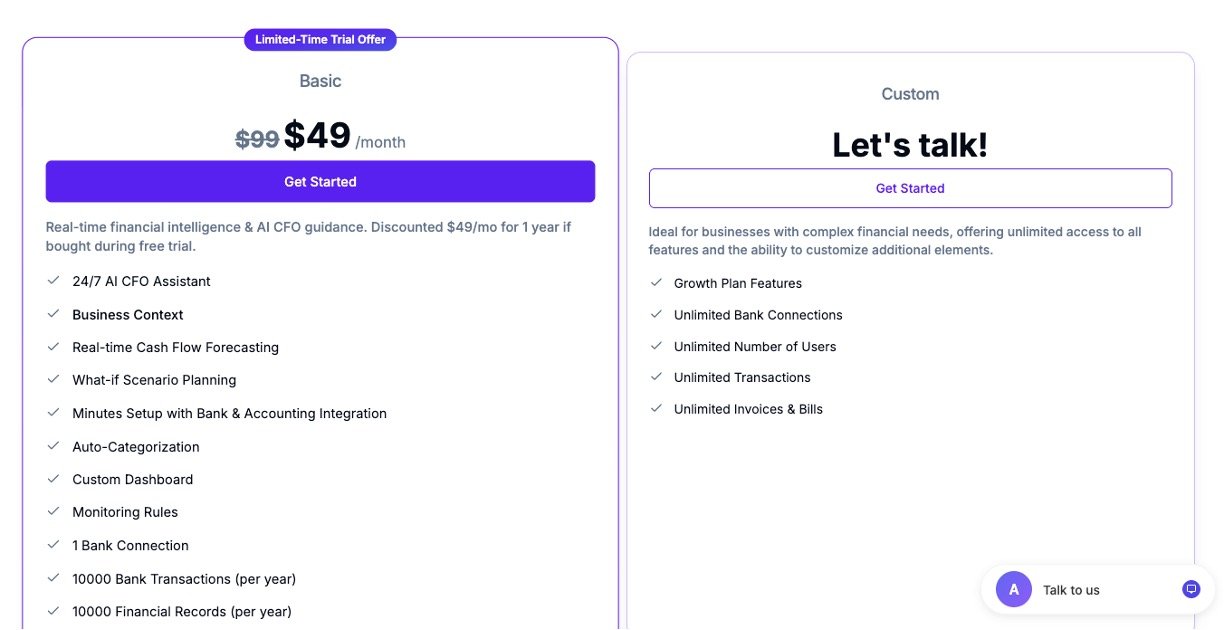
Task: Click the Basic plan title
Action: tap(320, 81)
